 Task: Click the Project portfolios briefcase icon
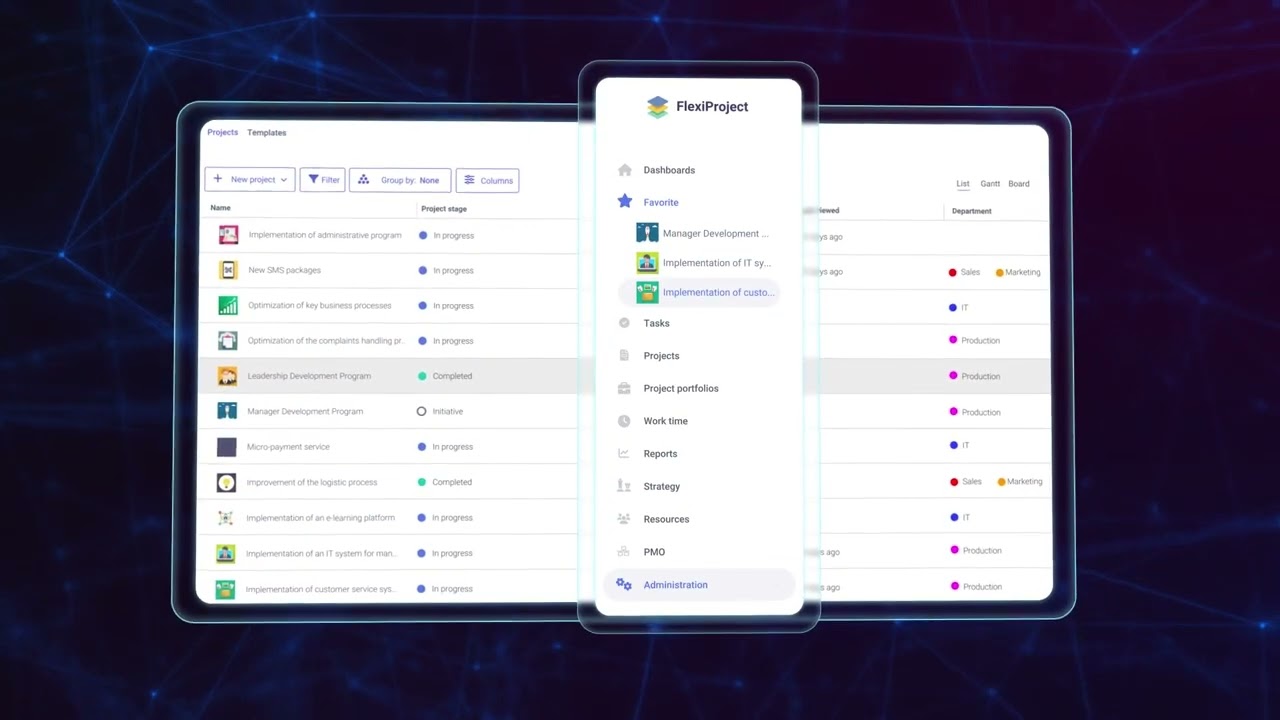(624, 388)
